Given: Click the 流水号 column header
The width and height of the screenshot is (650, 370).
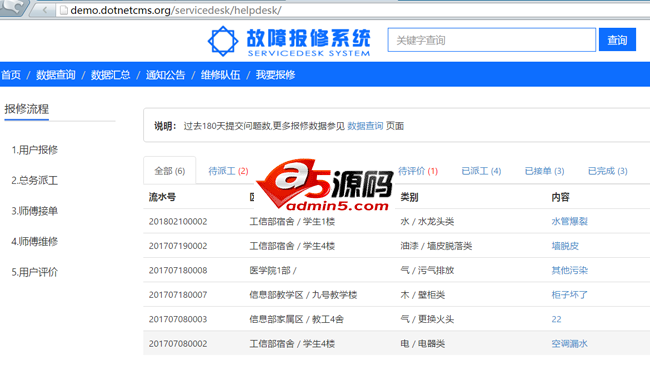Looking at the screenshot, I should (x=162, y=197).
